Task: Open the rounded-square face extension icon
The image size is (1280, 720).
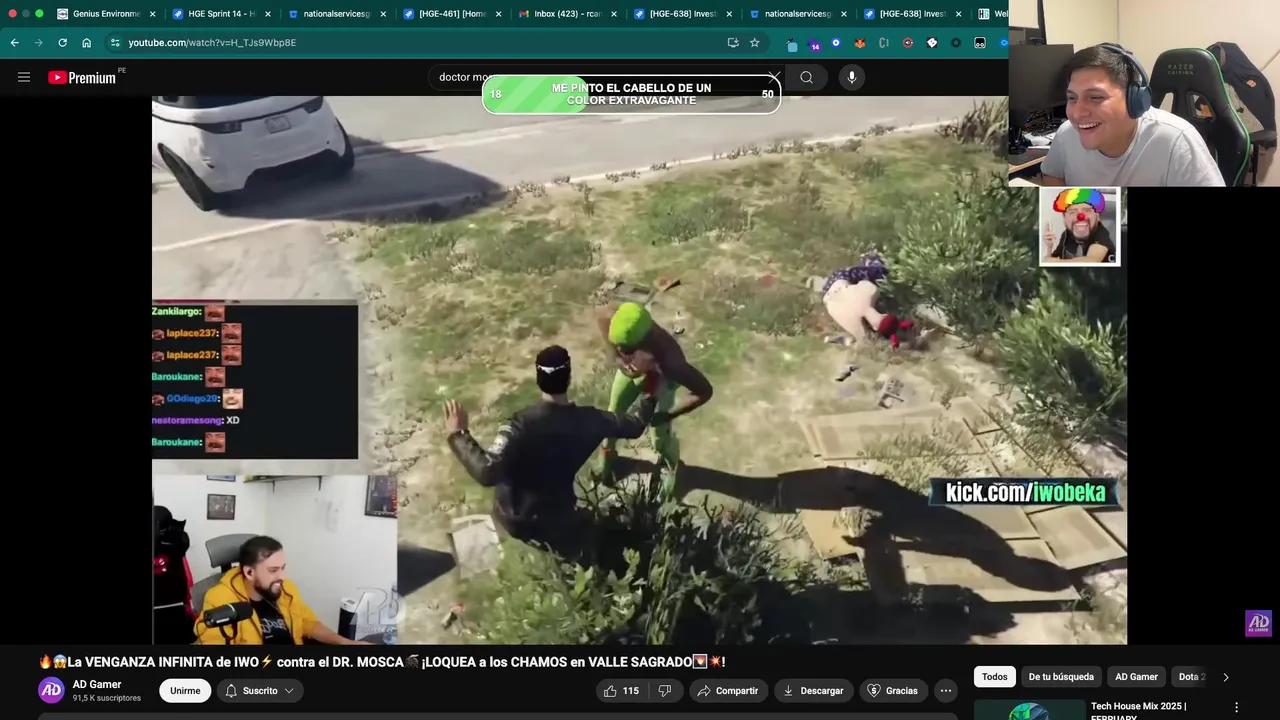Action: pos(980,43)
